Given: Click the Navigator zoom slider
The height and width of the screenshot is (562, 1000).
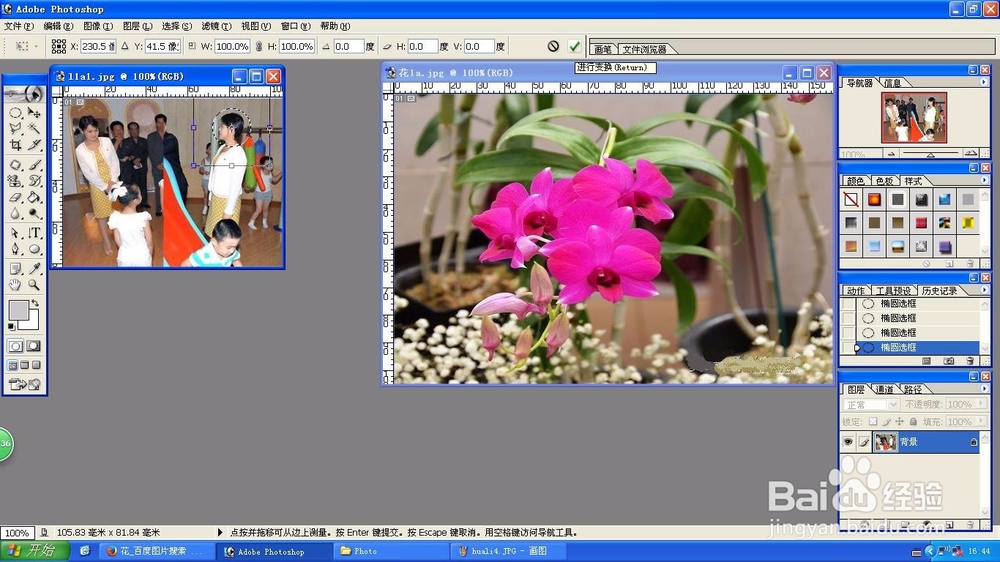Looking at the screenshot, I should [930, 154].
